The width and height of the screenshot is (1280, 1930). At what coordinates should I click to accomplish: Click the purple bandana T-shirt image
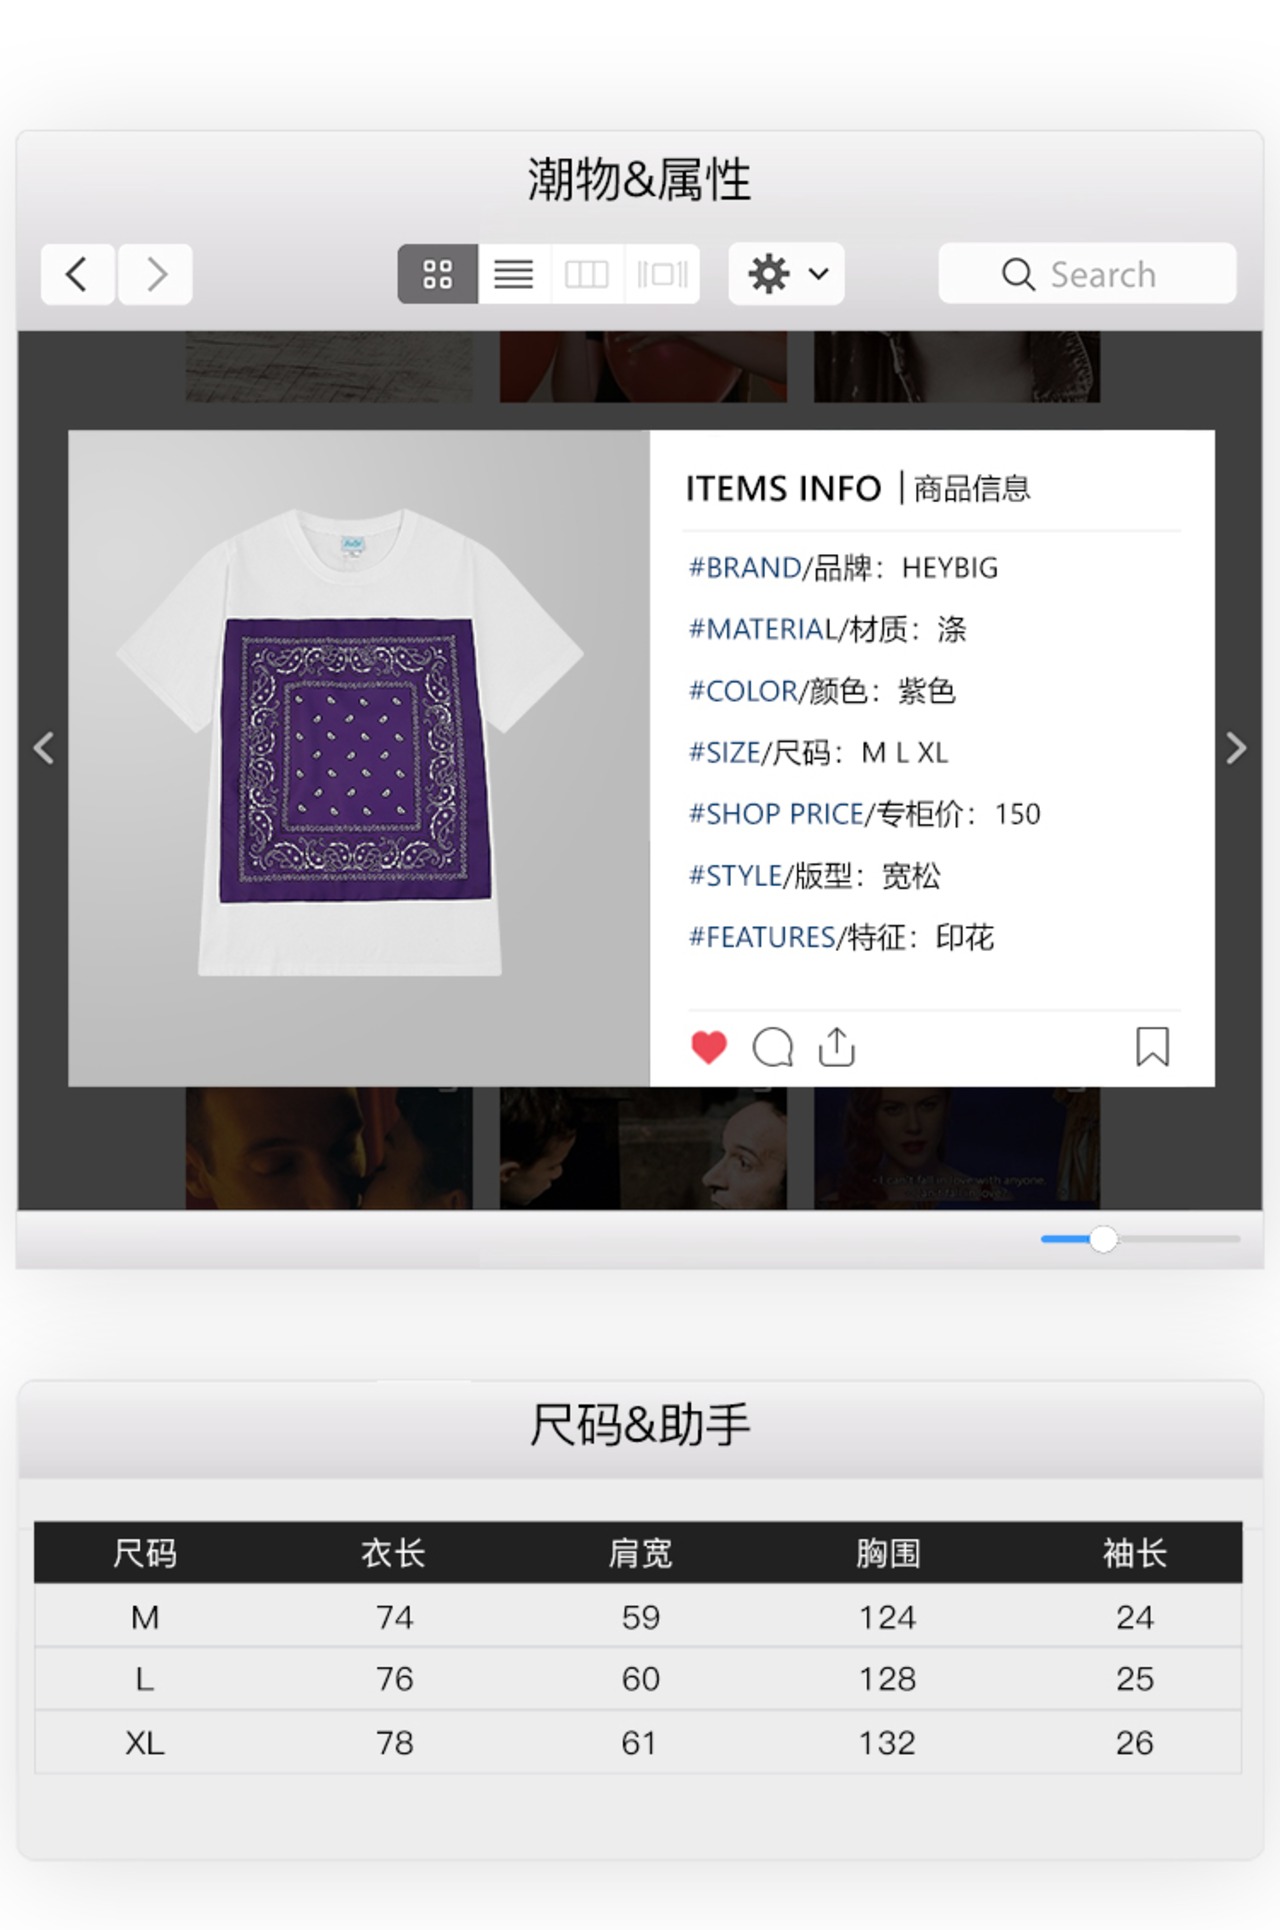(x=350, y=742)
